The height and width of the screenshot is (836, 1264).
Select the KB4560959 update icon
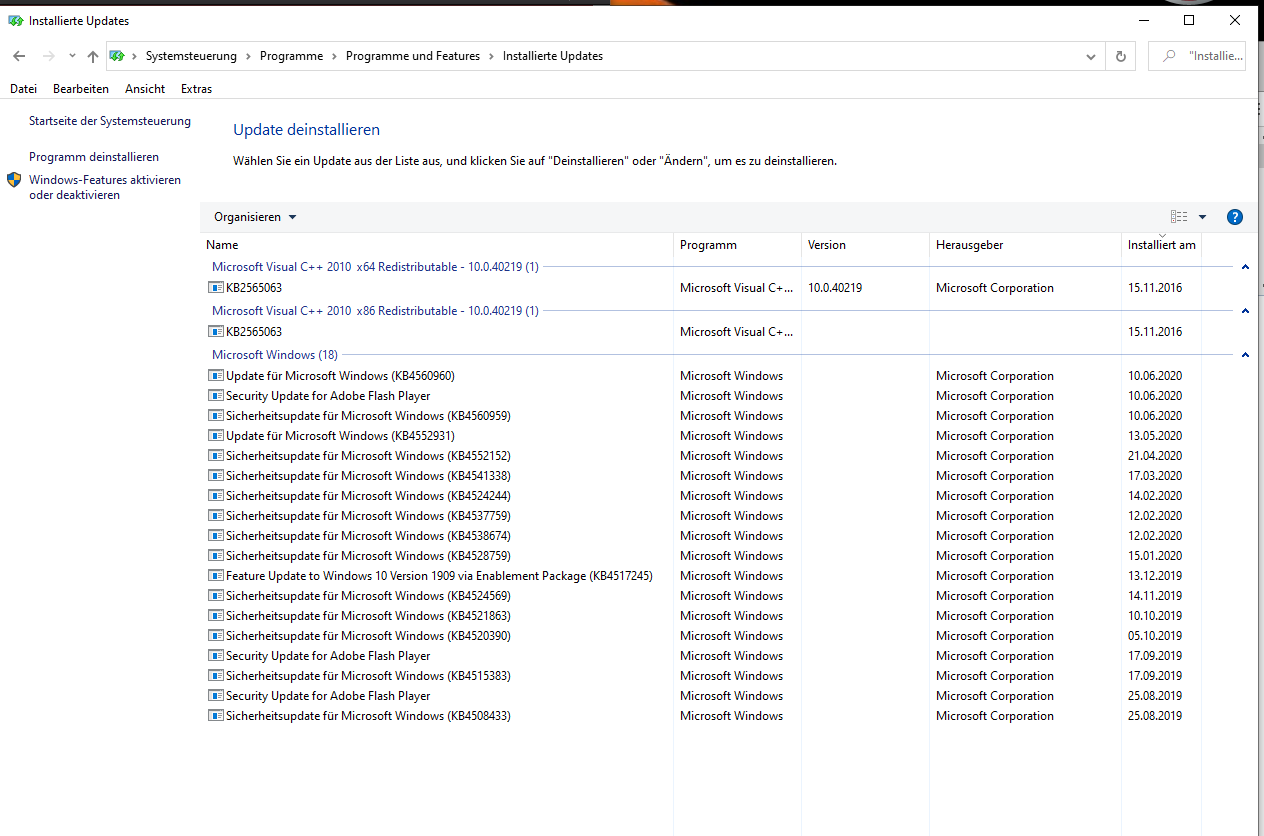point(215,416)
